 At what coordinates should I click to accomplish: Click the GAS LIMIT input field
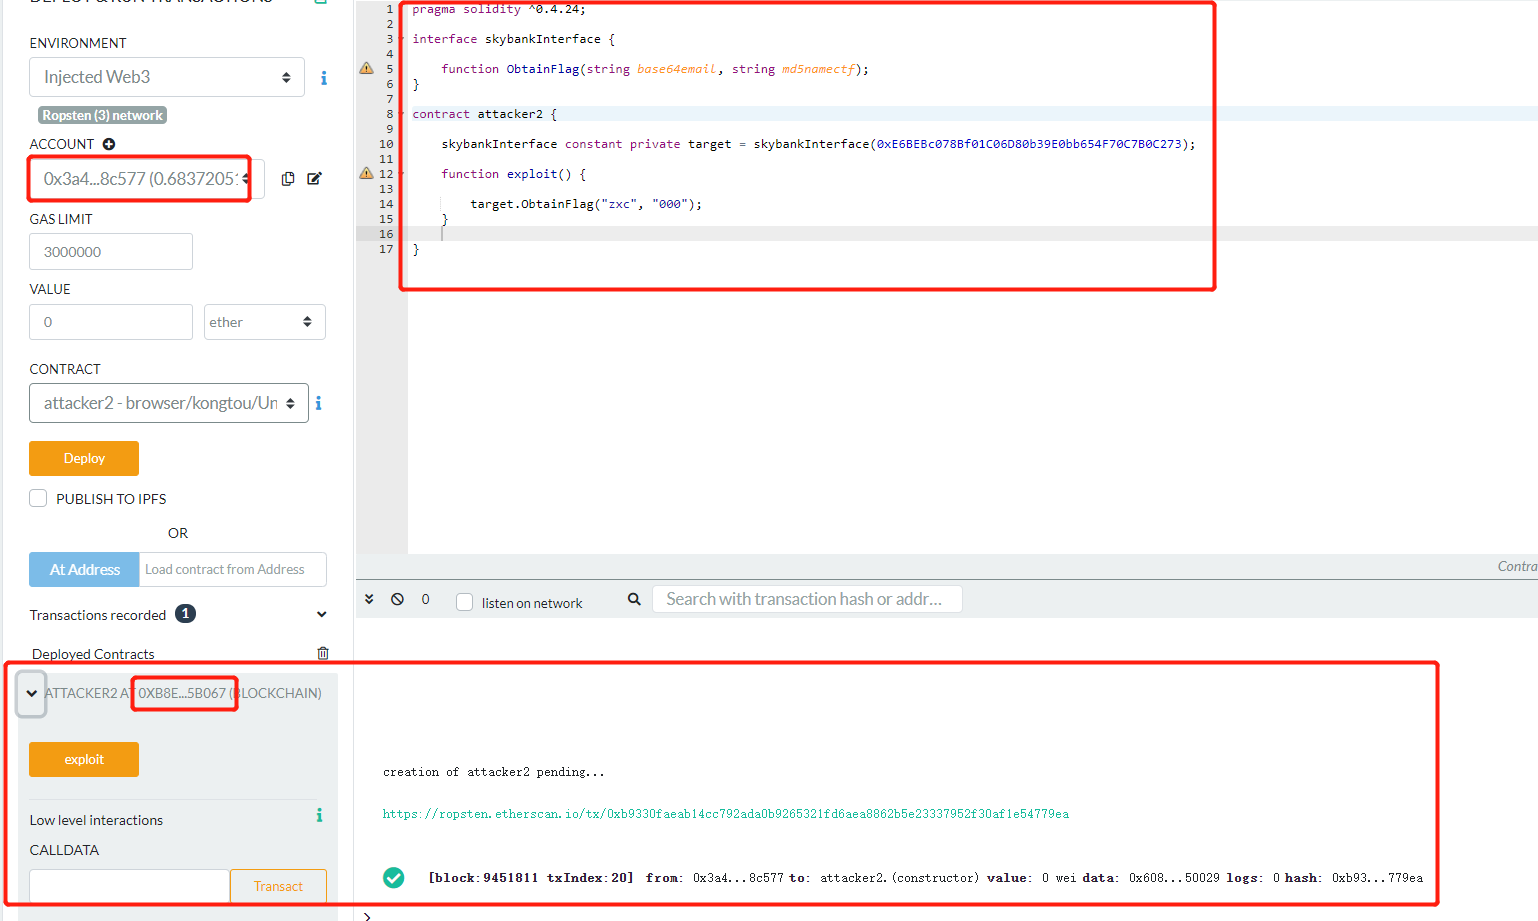[x=111, y=252]
